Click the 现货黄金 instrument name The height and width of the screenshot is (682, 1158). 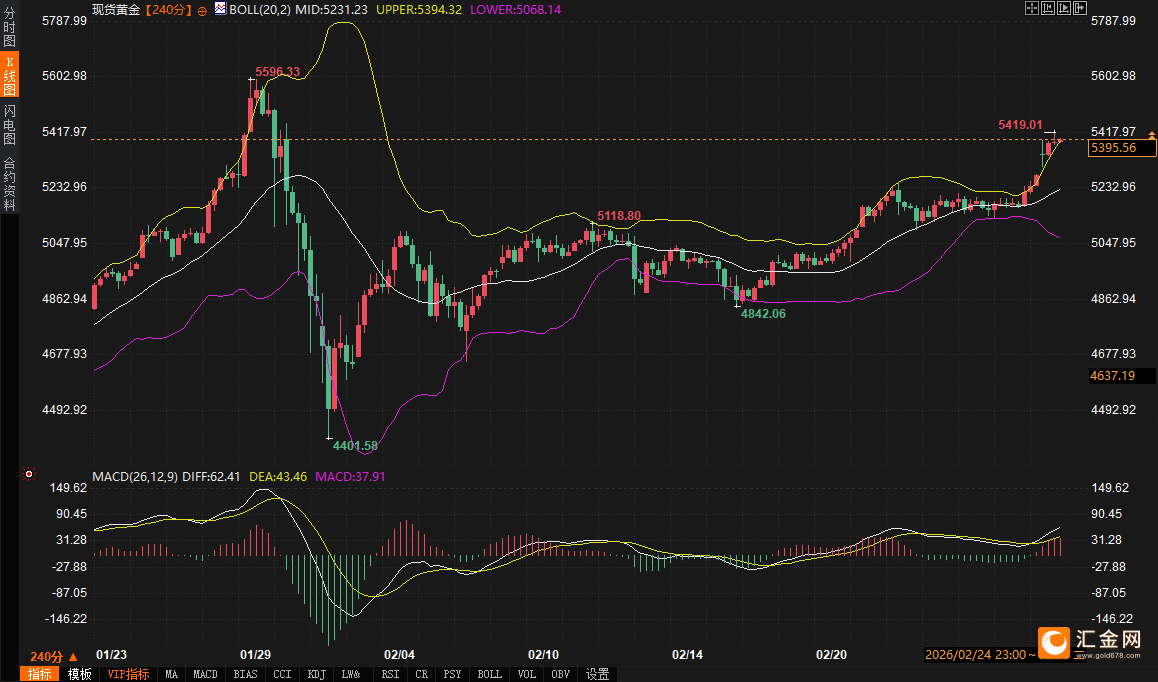point(116,10)
